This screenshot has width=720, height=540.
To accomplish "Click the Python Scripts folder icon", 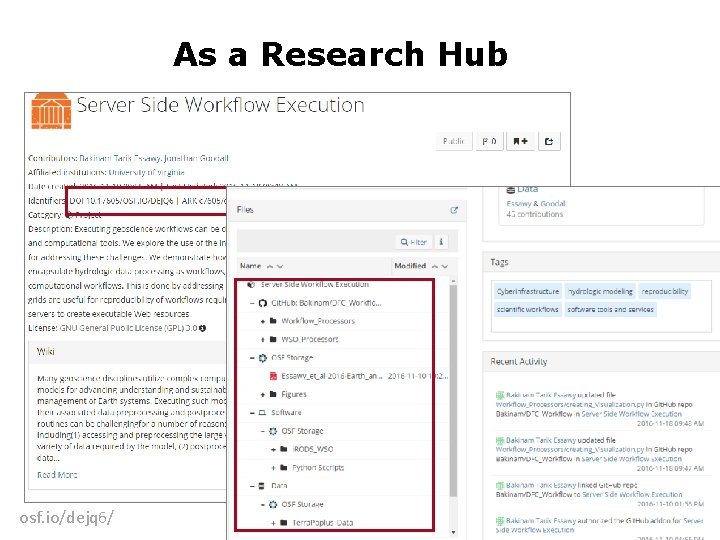I will click(284, 467).
